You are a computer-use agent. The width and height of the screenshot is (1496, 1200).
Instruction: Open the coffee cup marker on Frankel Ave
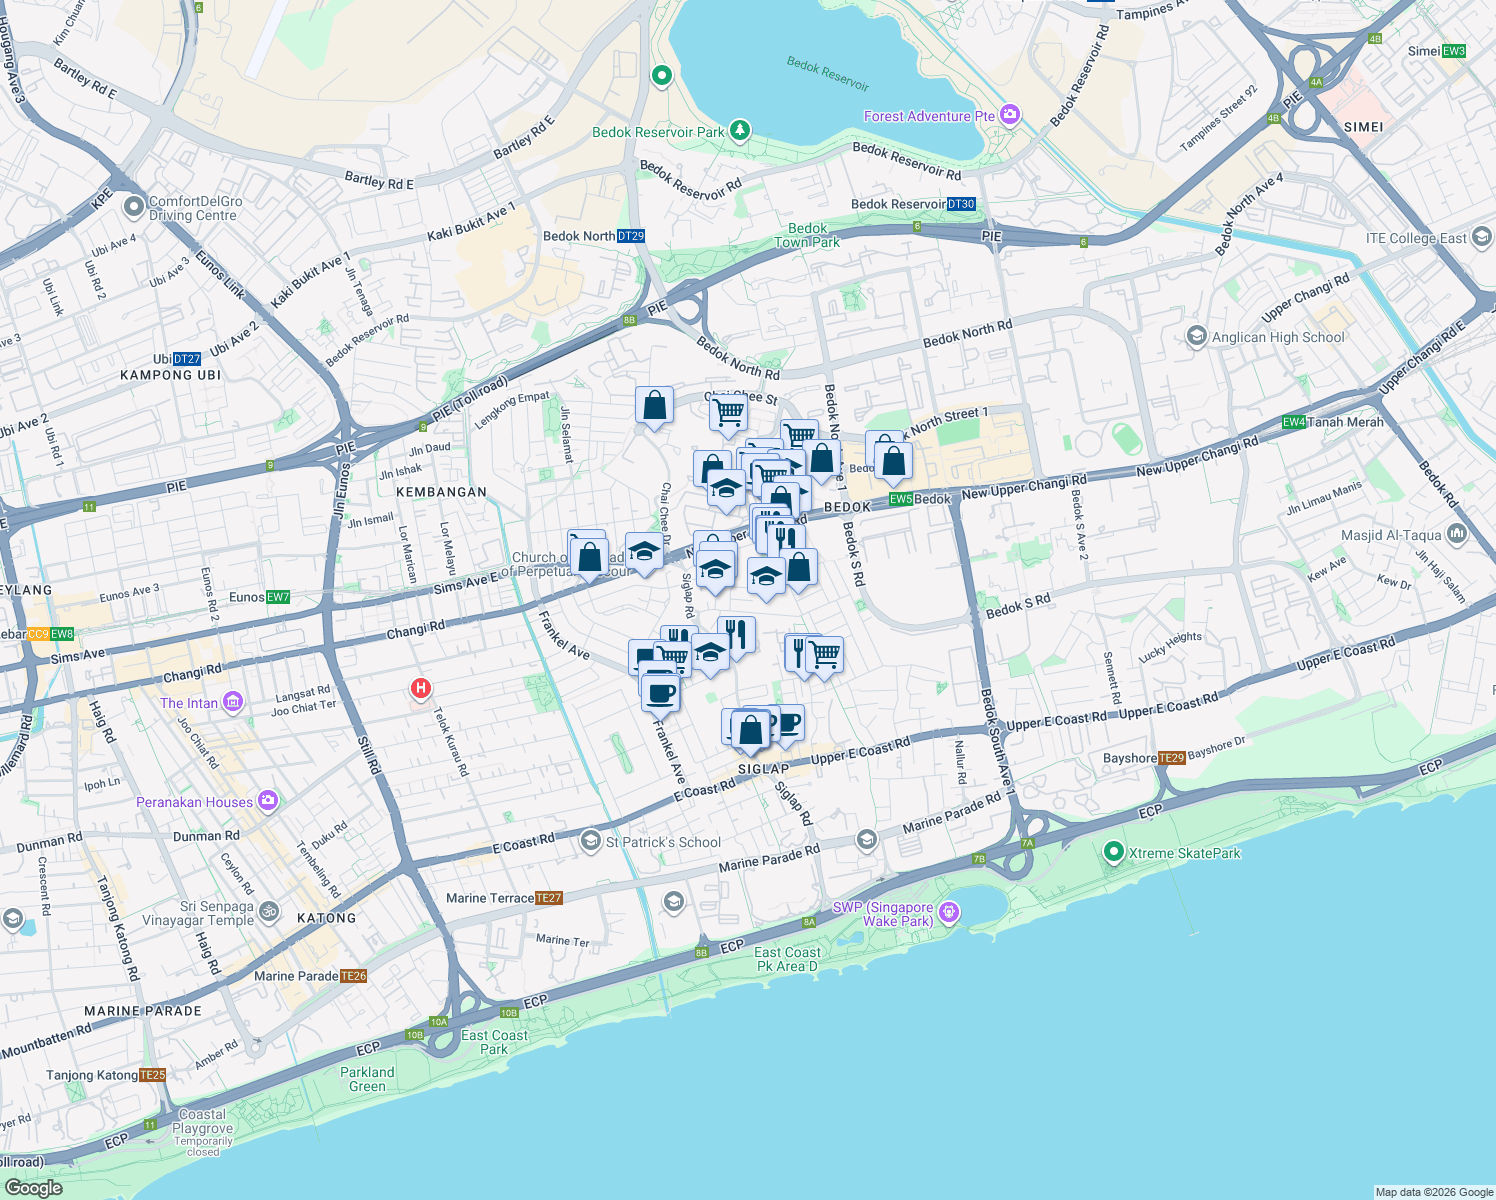[x=660, y=694]
